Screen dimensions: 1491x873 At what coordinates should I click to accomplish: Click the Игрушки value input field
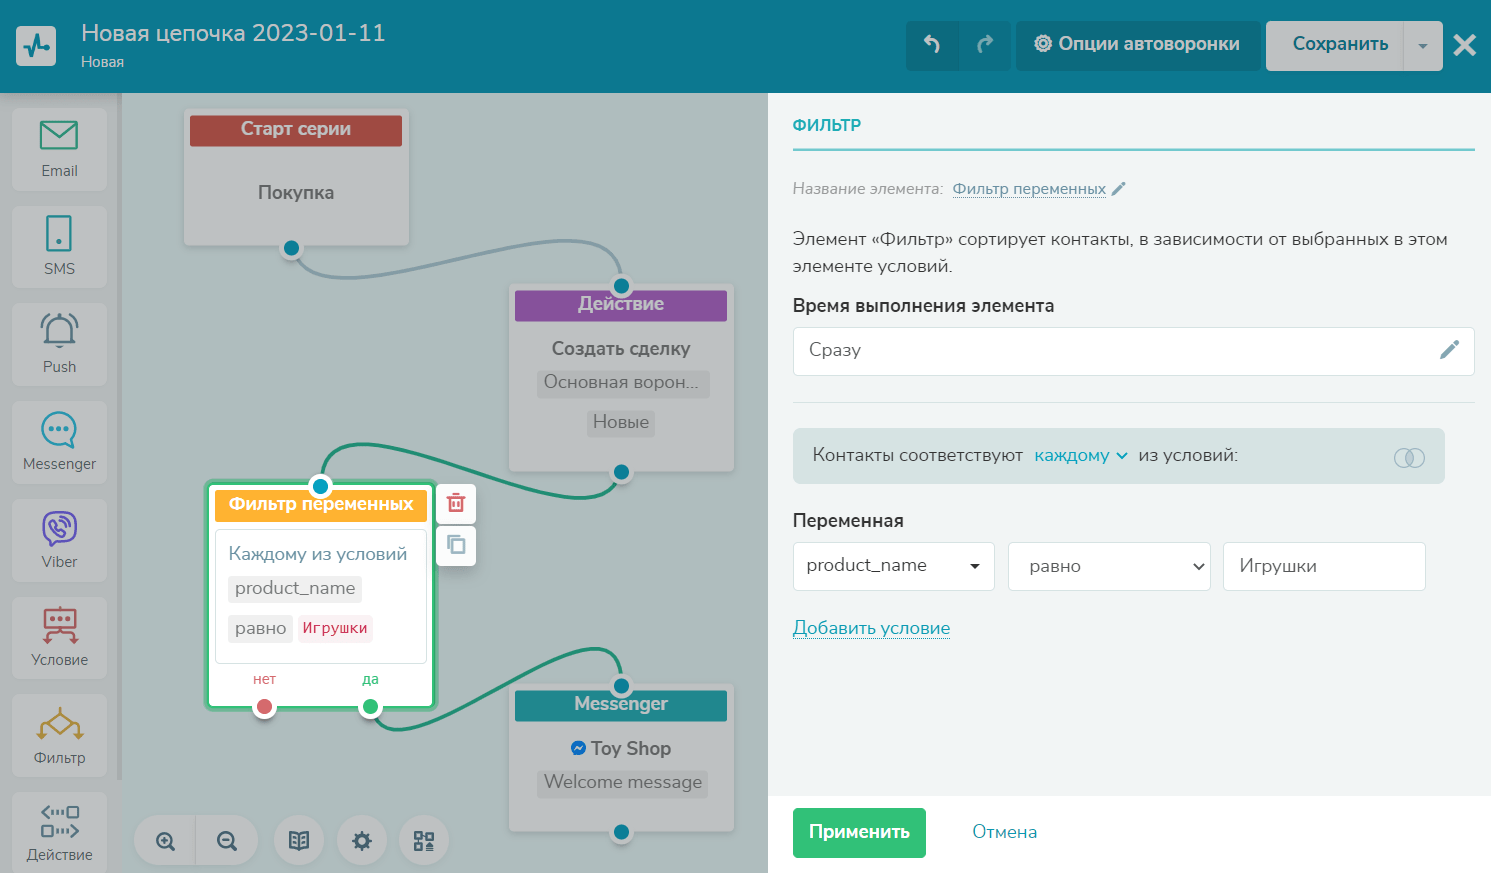1324,566
